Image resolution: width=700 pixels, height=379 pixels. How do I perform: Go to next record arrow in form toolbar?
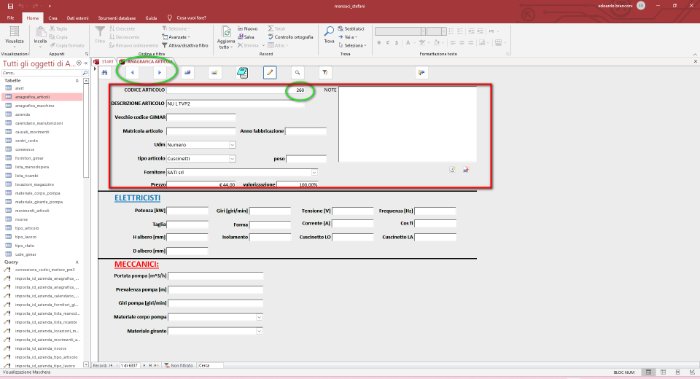coord(160,72)
